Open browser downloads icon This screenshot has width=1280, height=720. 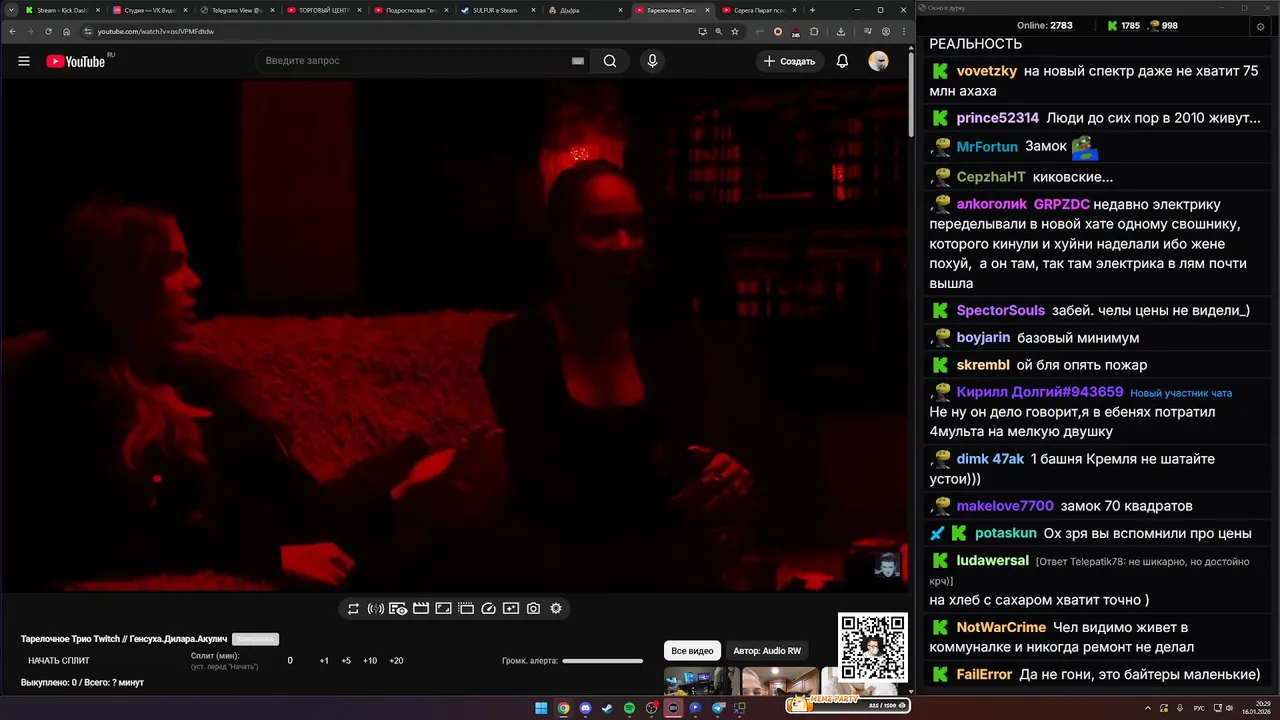point(841,31)
